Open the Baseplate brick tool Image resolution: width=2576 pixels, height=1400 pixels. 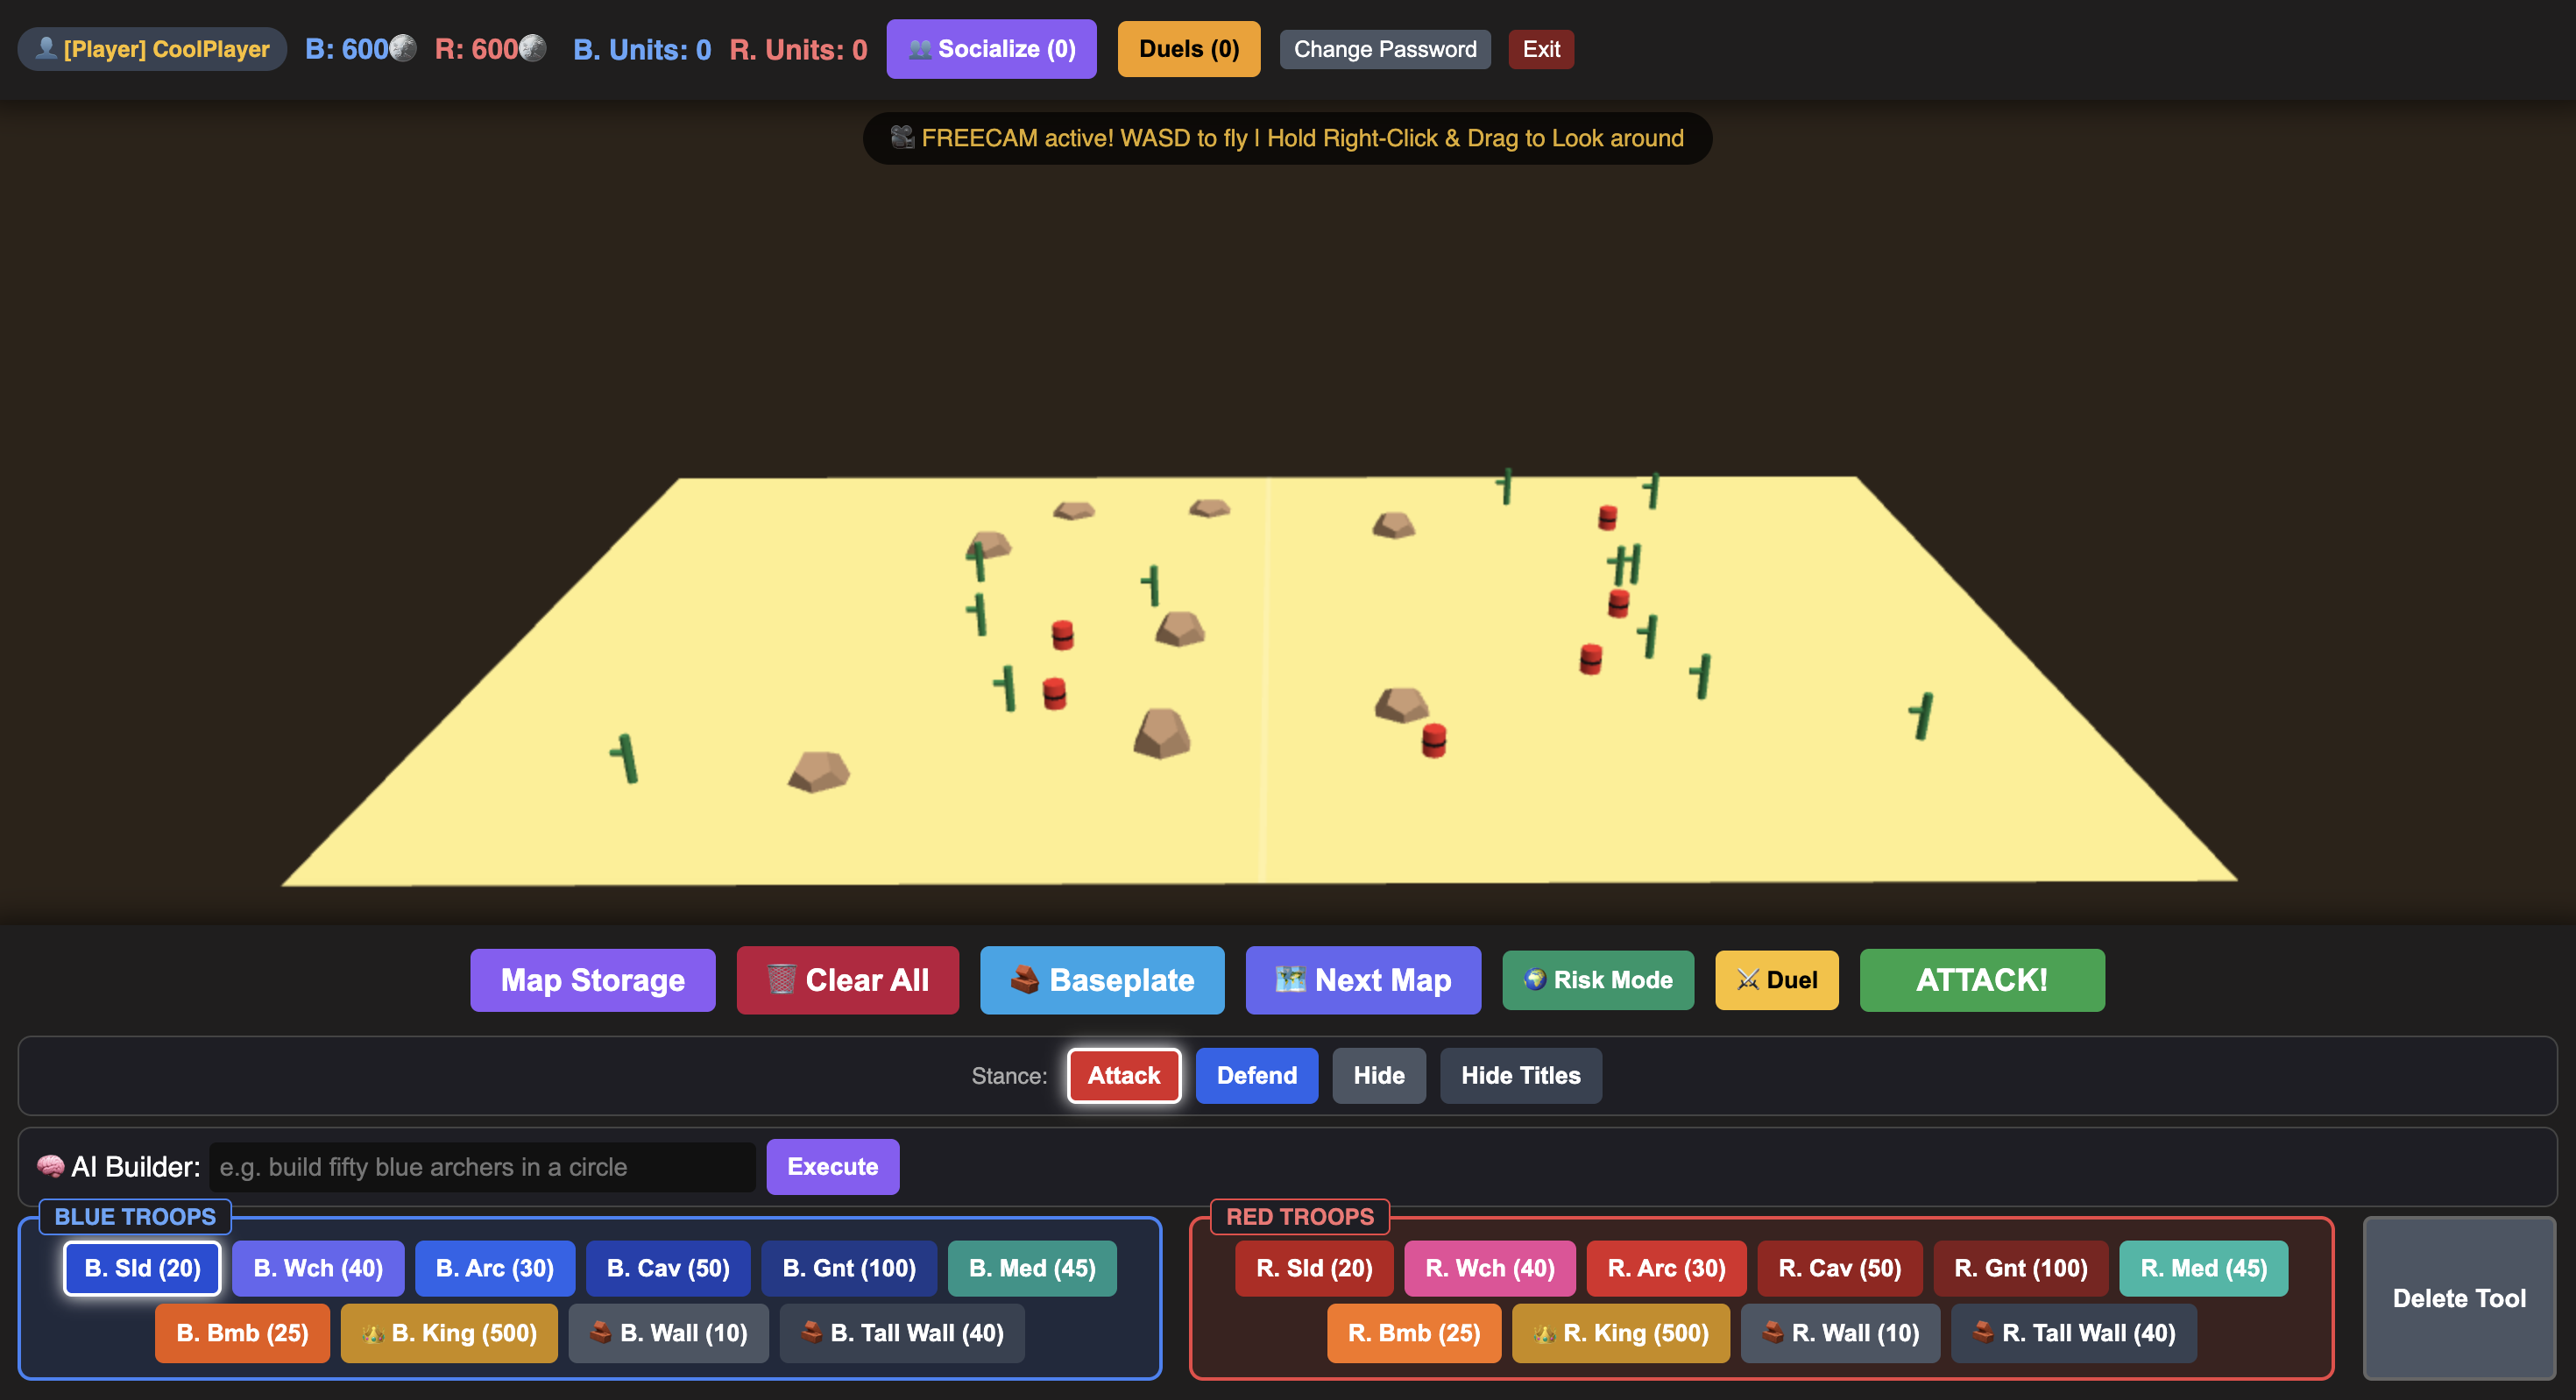pos(1102,980)
